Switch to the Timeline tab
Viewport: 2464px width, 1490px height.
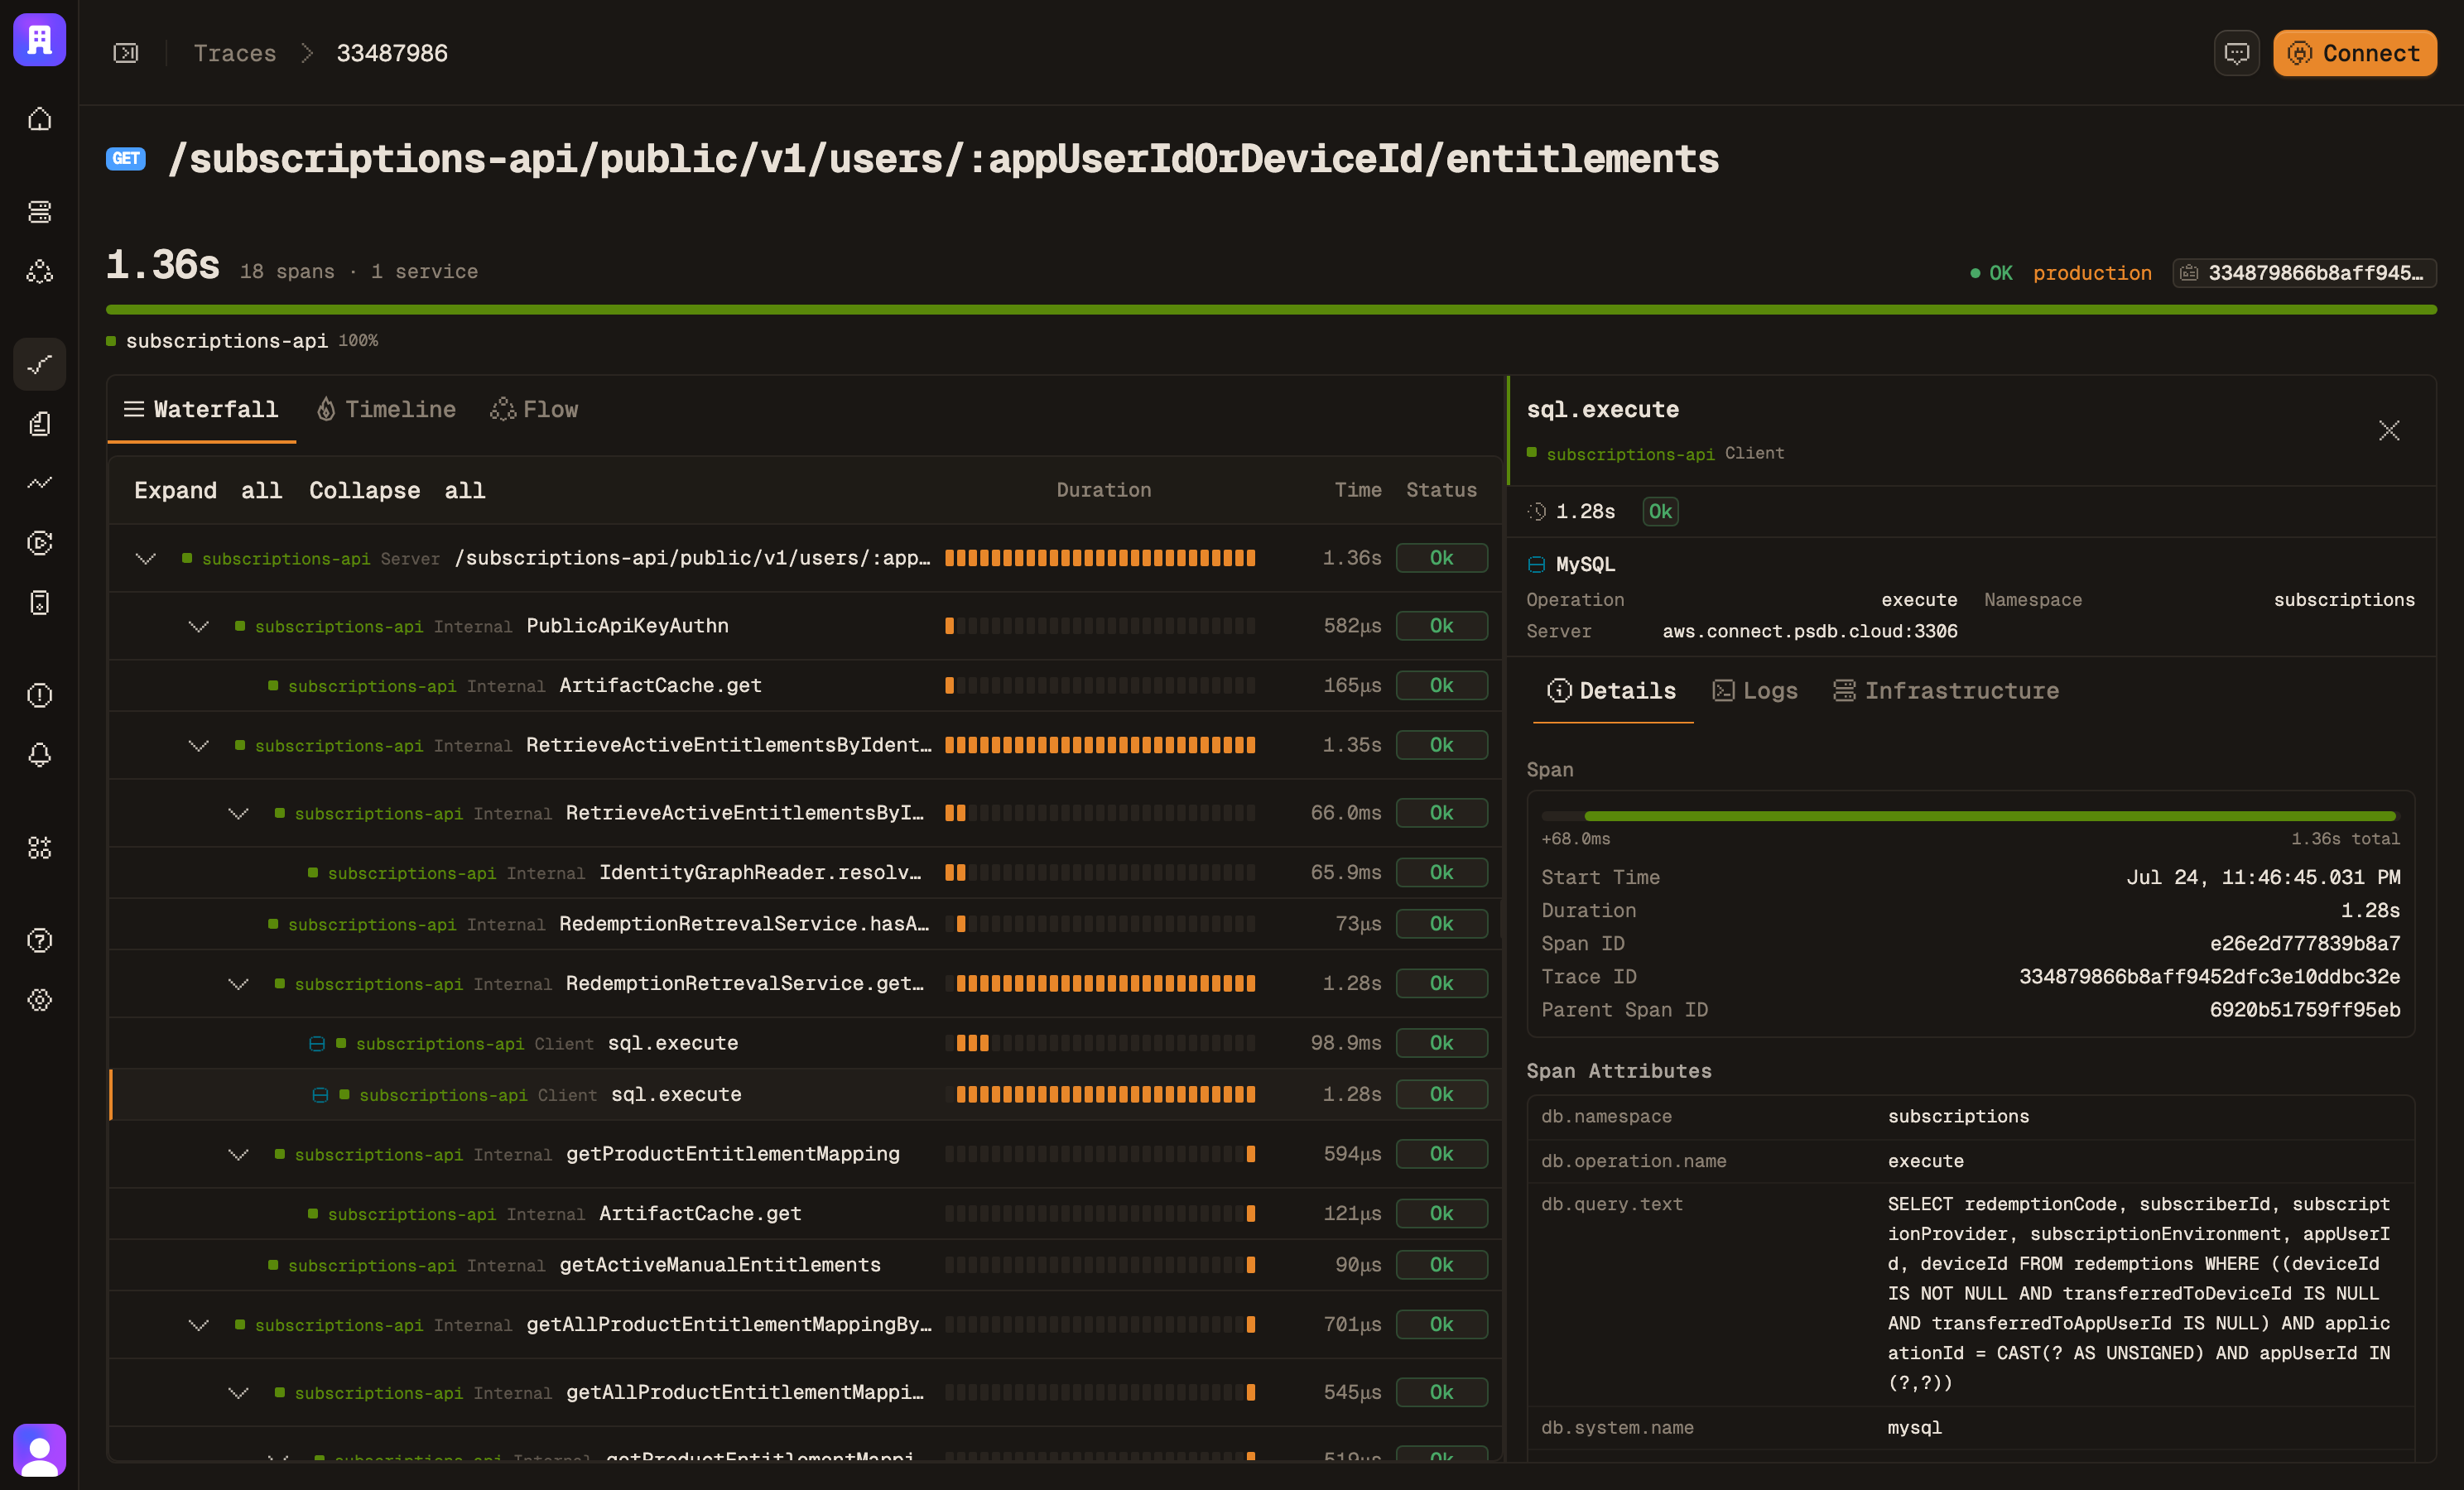[386, 409]
